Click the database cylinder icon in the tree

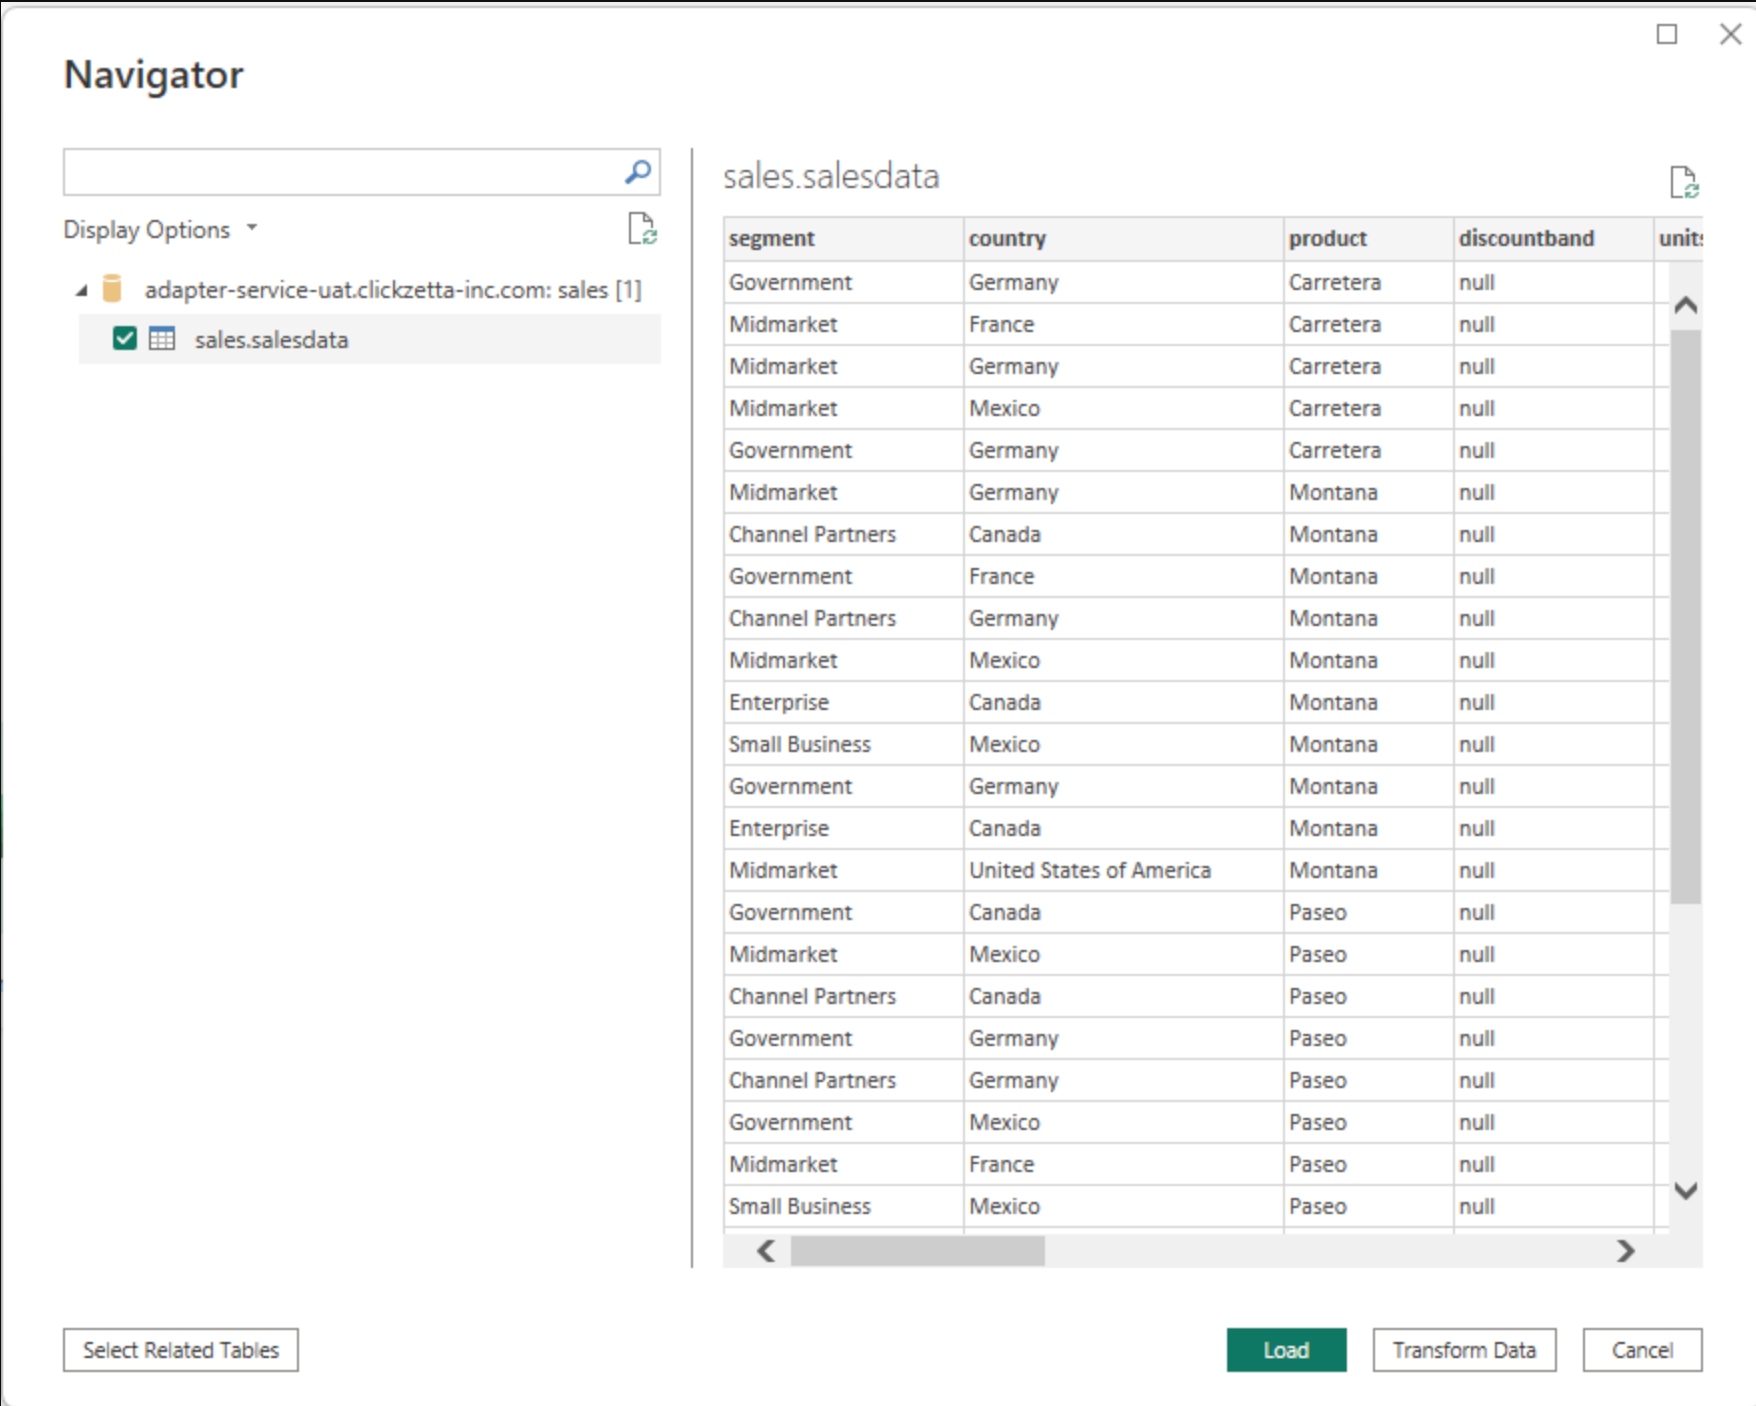click(113, 289)
